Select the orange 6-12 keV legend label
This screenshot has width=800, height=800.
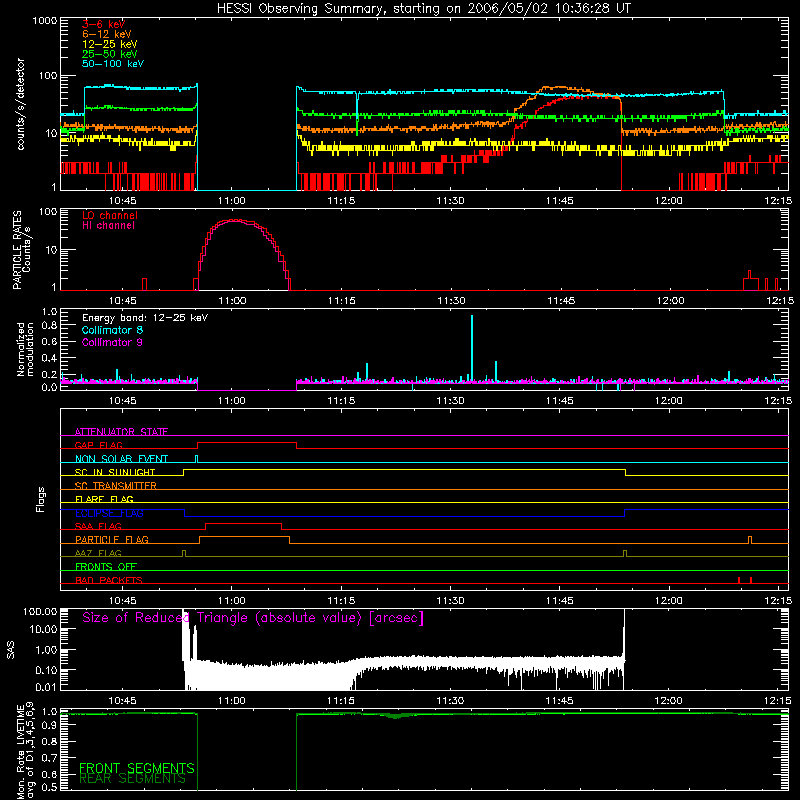(x=107, y=34)
